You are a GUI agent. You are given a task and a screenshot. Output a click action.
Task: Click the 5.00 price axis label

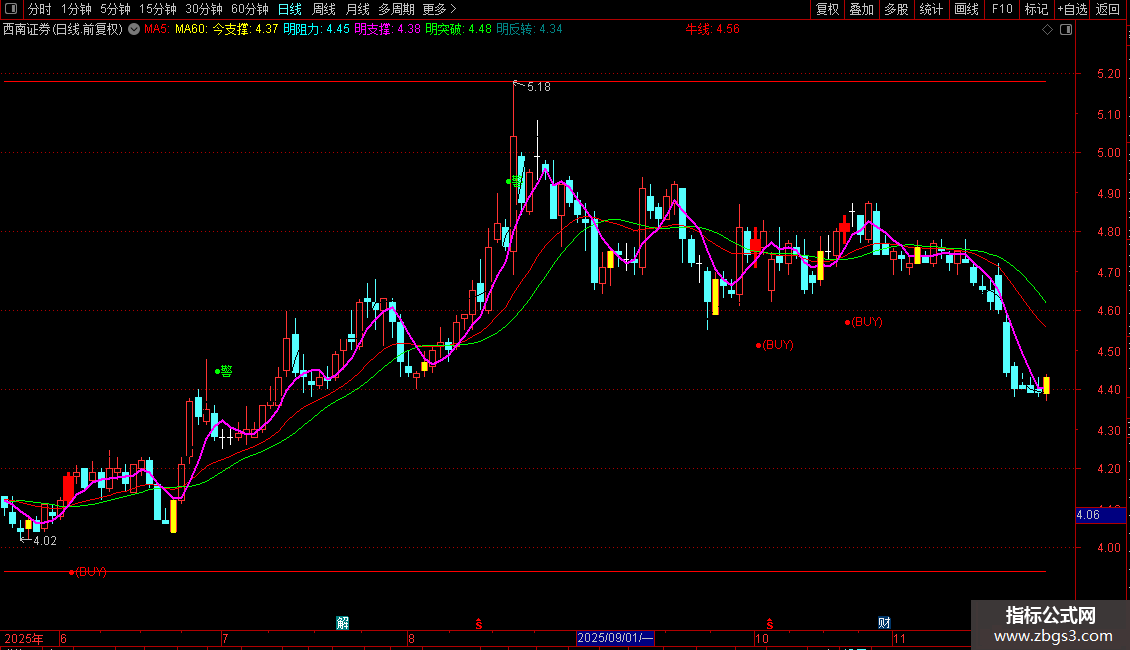pos(1108,153)
